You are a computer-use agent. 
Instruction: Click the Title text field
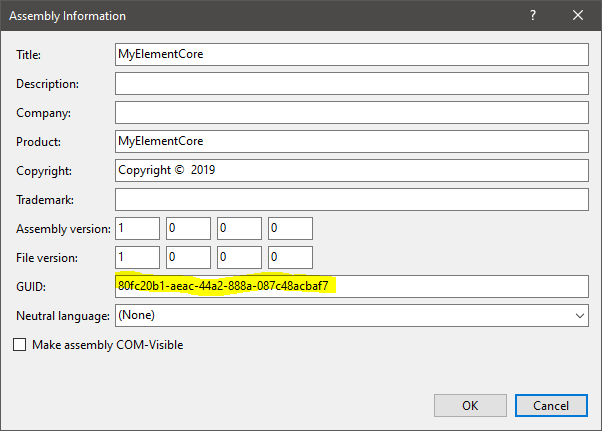(352, 54)
